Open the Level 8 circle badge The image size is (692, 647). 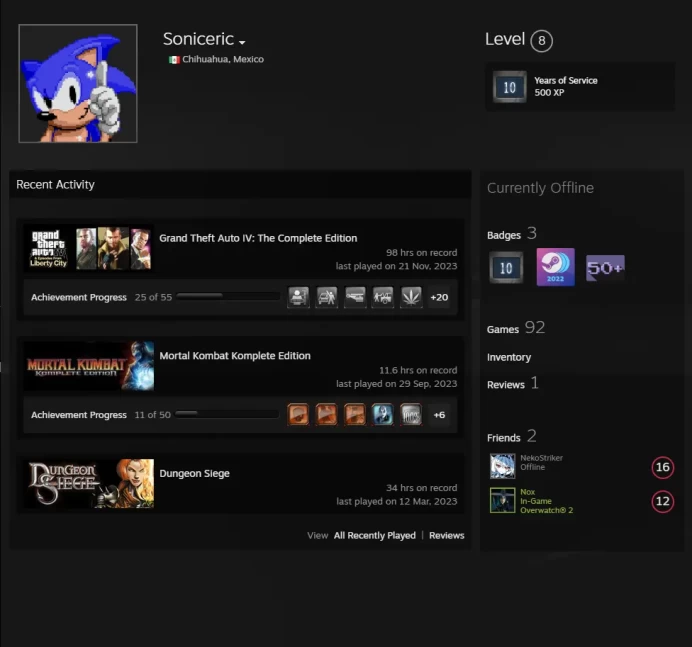pyautogui.click(x=541, y=41)
